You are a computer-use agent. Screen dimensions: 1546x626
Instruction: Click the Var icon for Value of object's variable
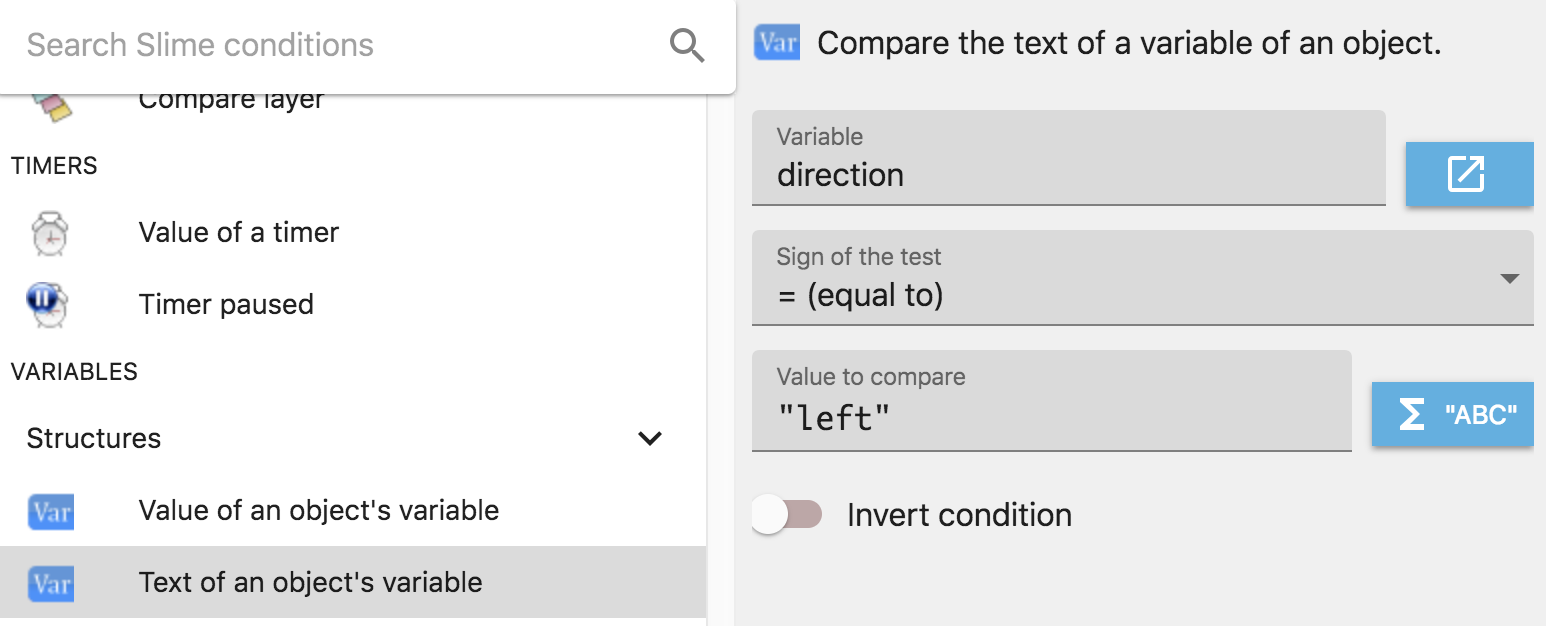click(50, 511)
